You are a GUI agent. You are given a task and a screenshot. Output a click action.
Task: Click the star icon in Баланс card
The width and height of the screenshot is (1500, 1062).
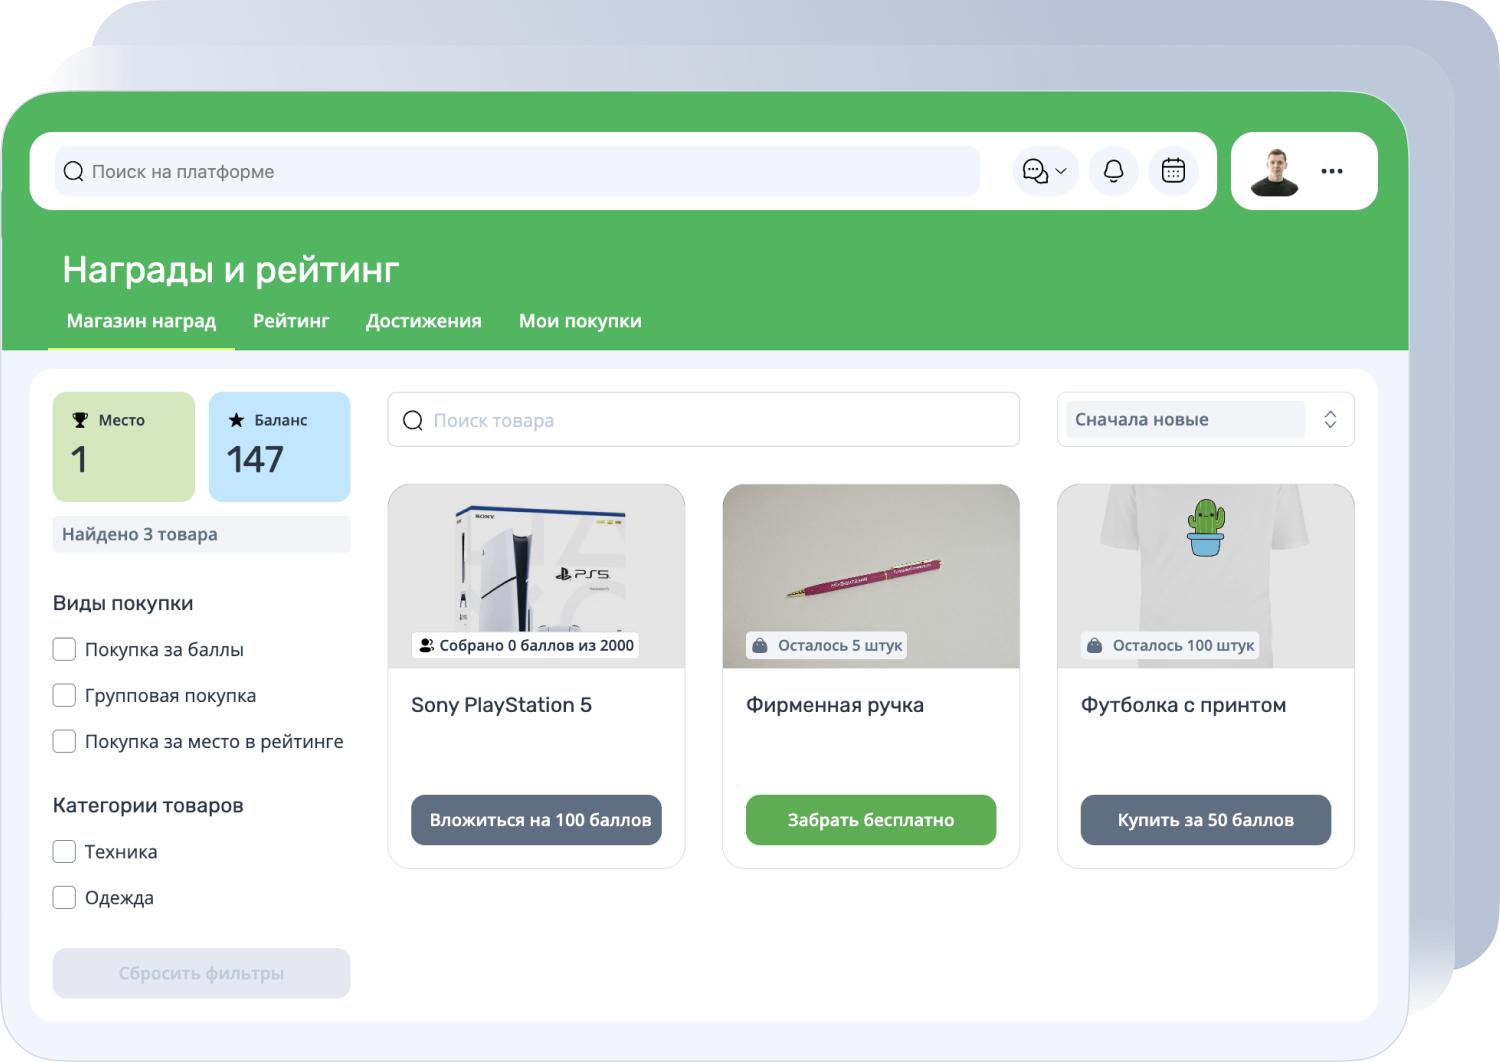[x=236, y=420]
